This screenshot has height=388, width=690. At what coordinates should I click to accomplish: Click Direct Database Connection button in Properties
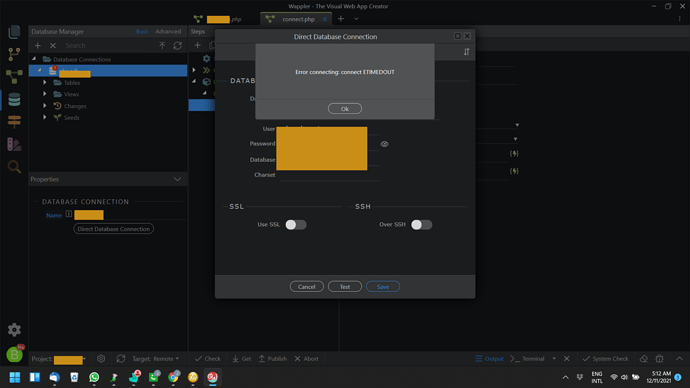[114, 229]
